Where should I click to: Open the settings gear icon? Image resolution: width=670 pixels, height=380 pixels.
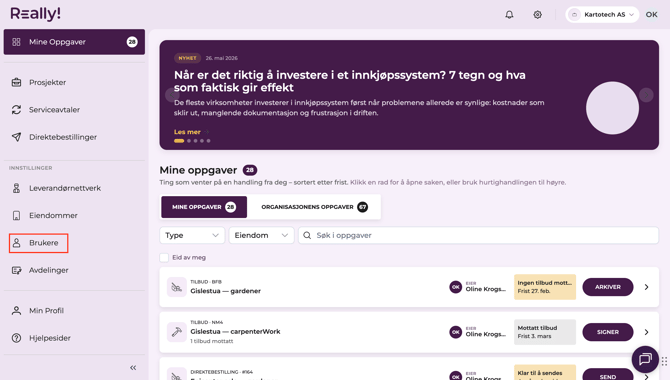tap(537, 15)
